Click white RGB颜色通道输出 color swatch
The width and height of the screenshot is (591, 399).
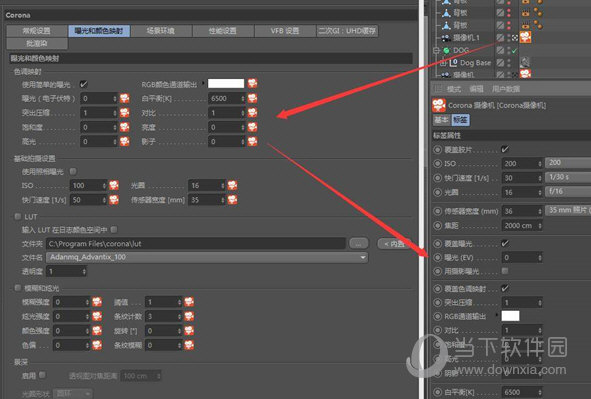tap(226, 83)
